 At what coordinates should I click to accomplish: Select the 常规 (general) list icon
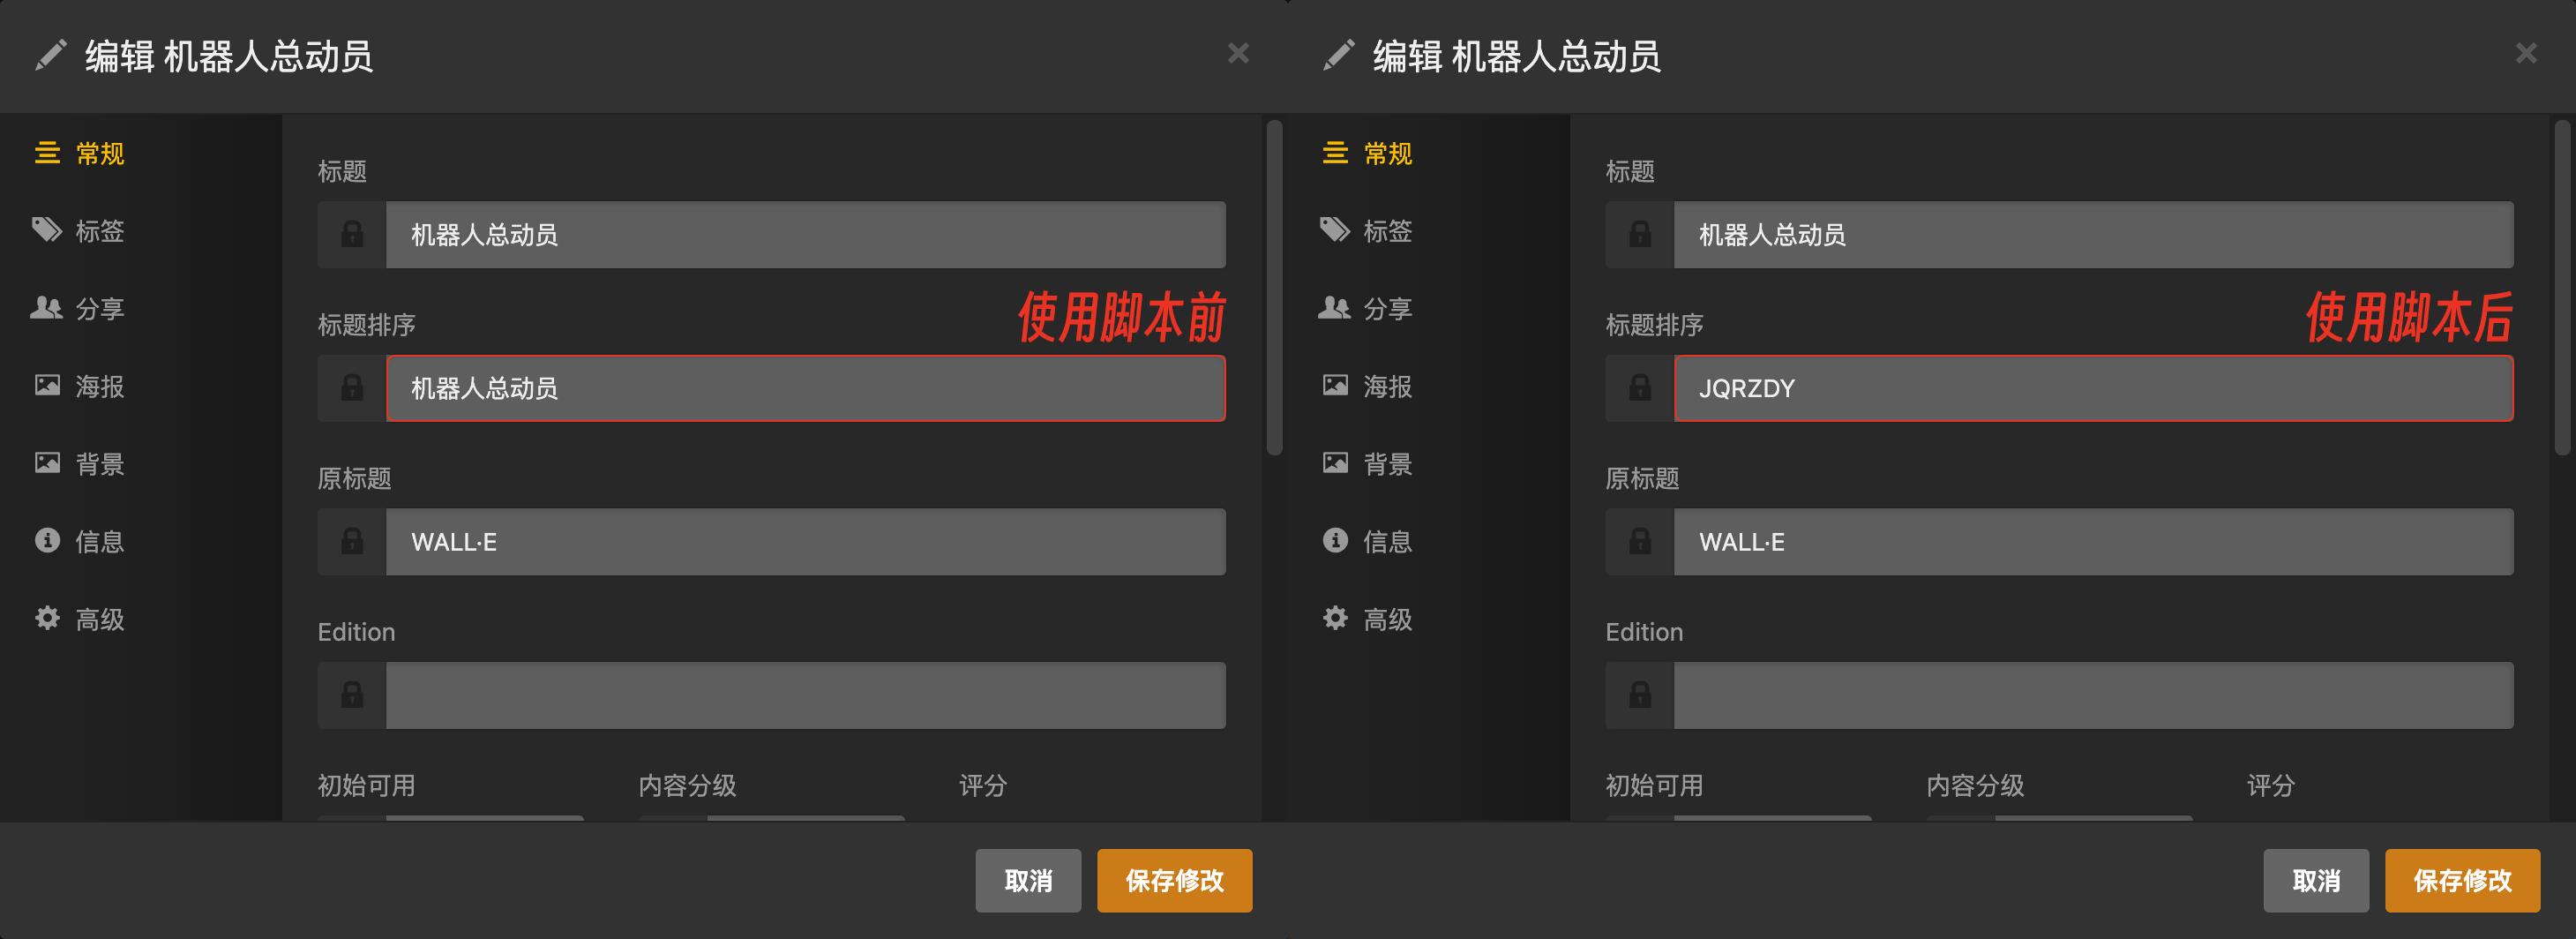click(x=47, y=154)
